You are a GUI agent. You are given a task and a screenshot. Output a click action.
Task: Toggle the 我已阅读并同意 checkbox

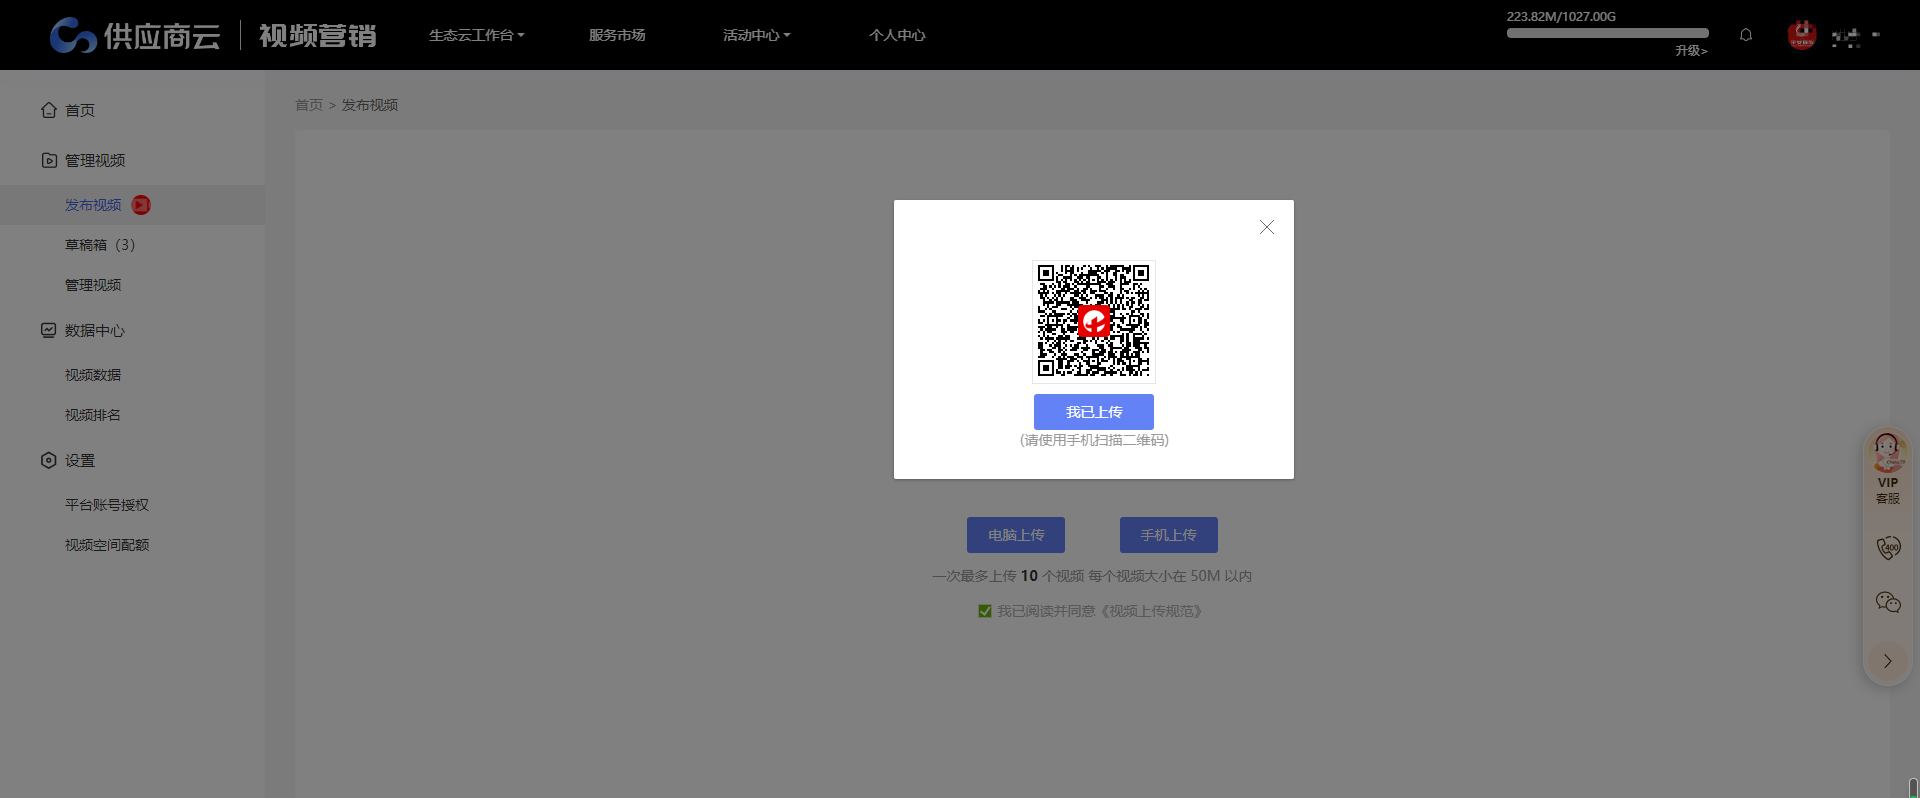pyautogui.click(x=985, y=611)
